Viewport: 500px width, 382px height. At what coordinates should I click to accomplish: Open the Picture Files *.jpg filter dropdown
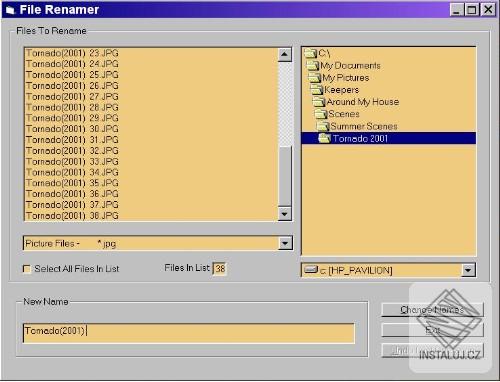(285, 243)
